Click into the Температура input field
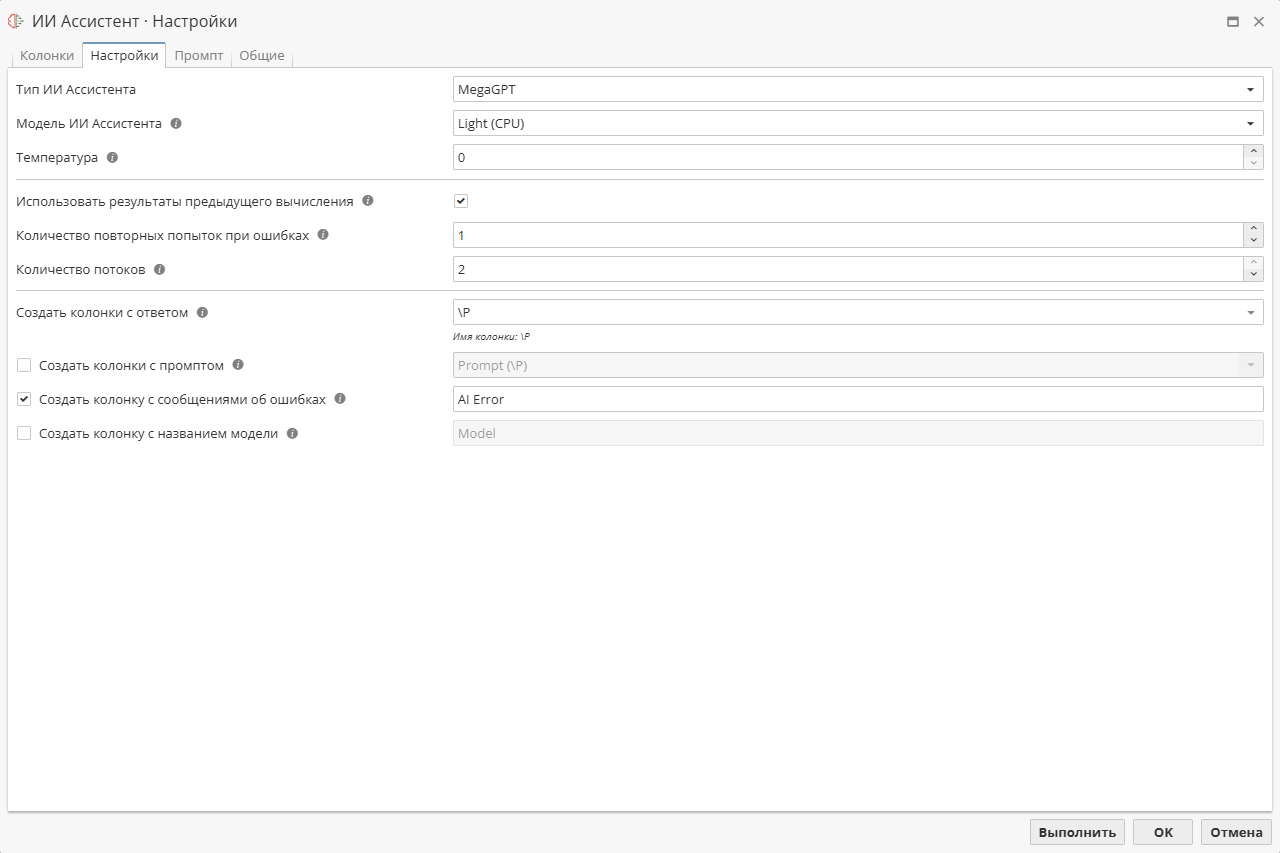1280x853 pixels. coord(848,157)
